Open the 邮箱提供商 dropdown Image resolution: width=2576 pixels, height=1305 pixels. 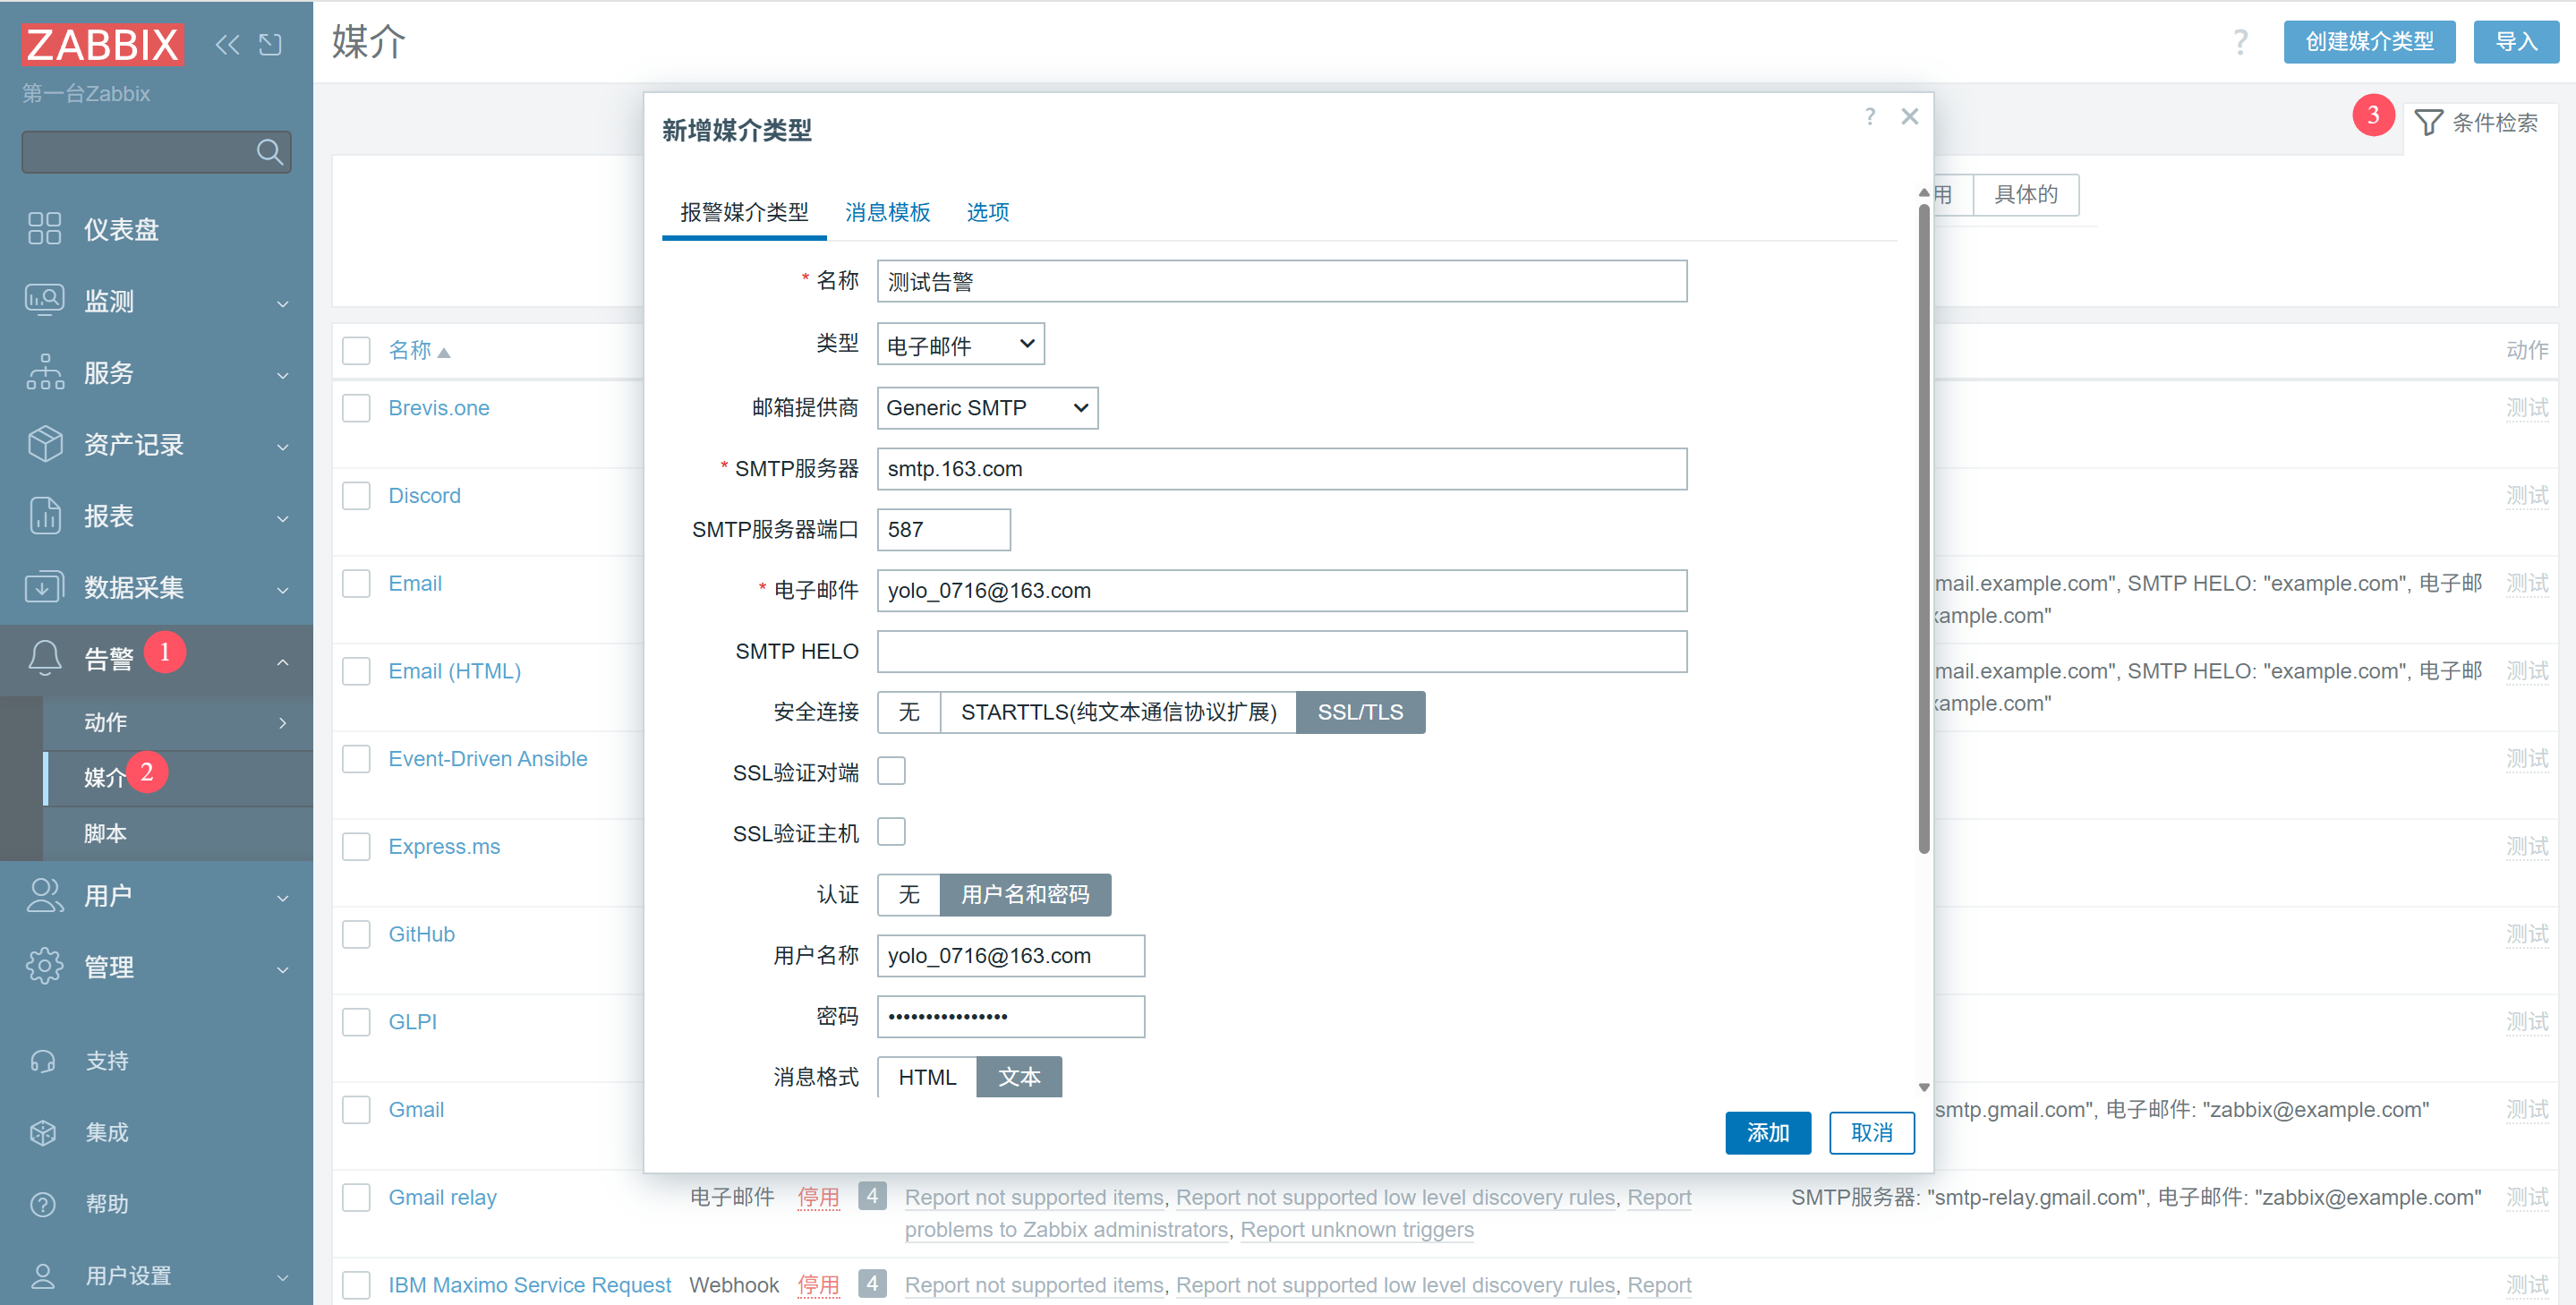987,408
